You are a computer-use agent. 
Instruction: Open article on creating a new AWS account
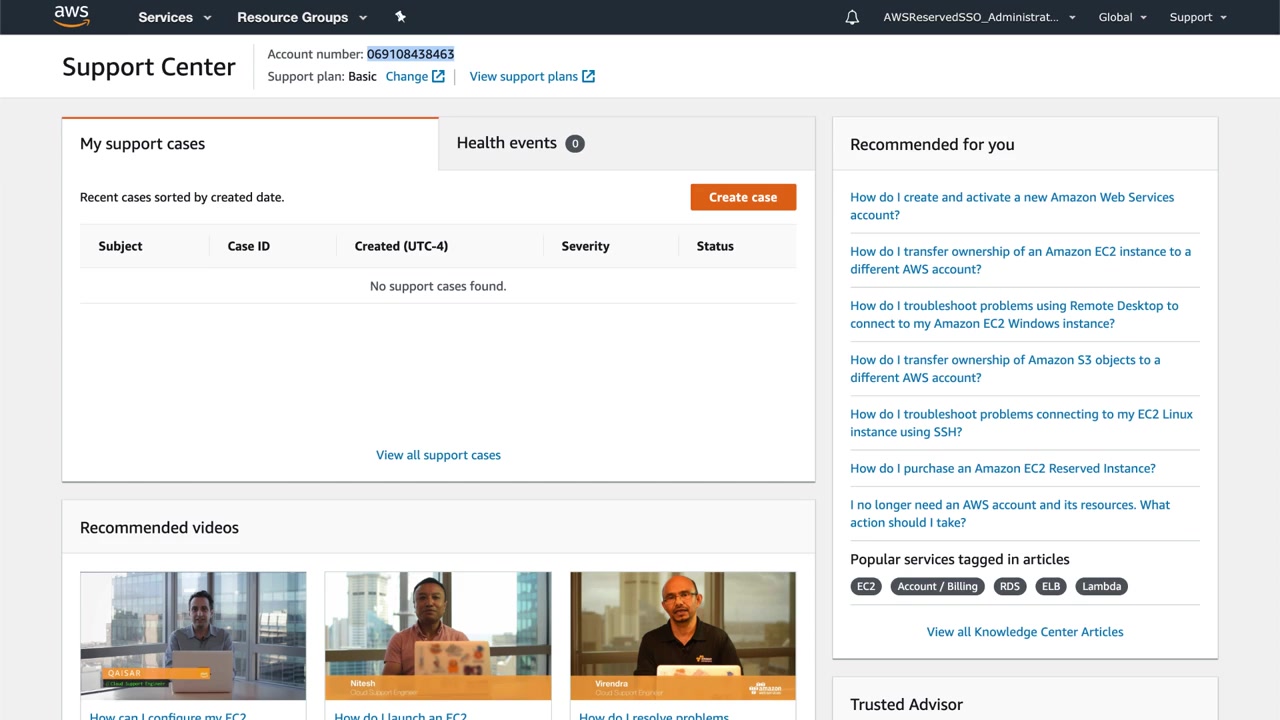(x=1012, y=206)
